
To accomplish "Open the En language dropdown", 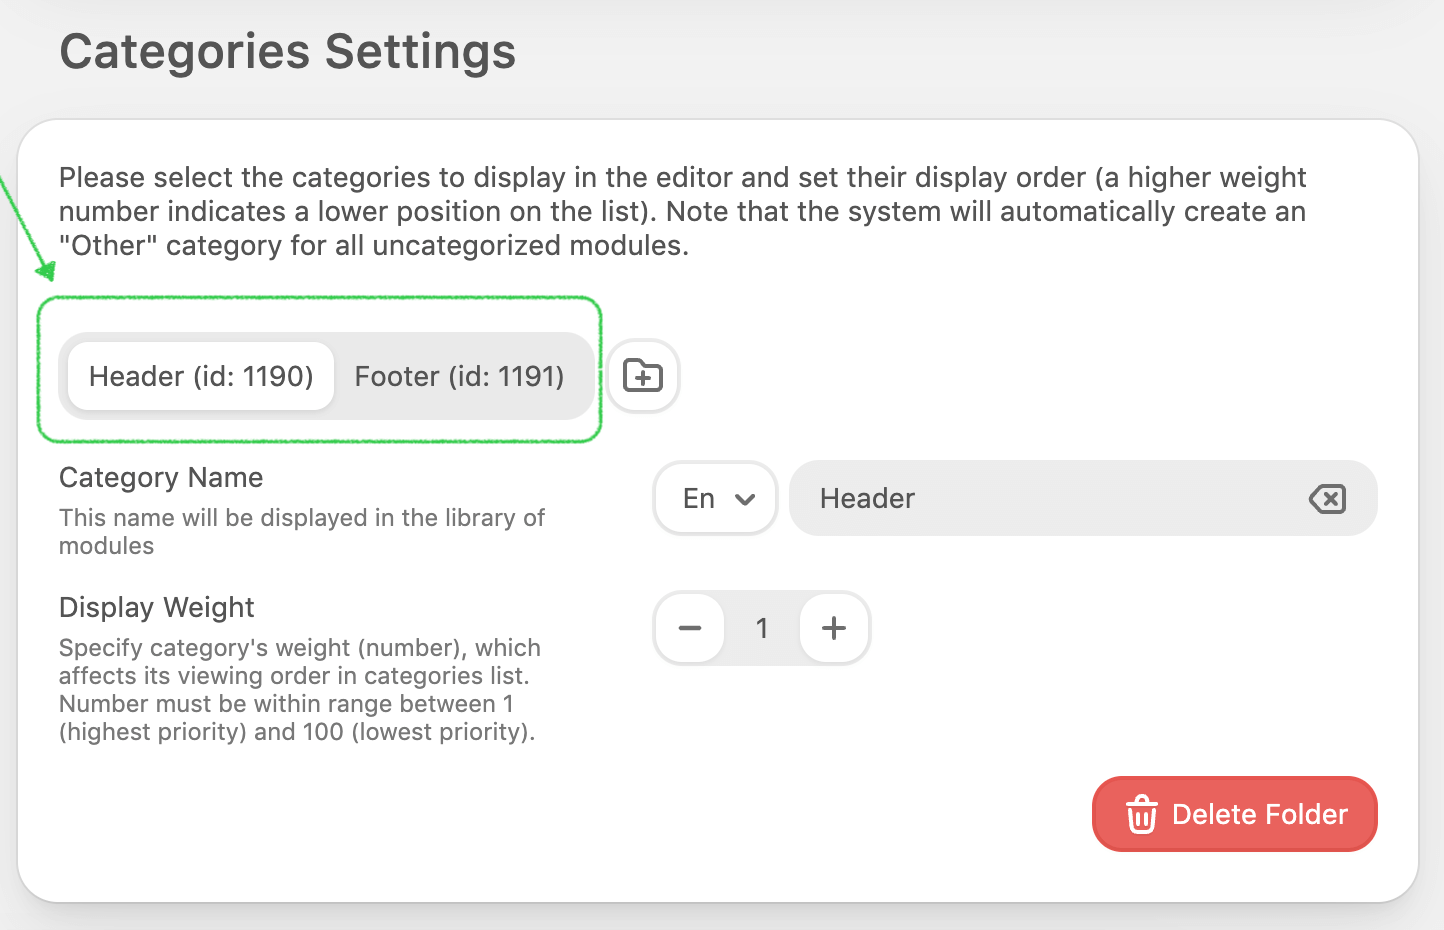I will pyautogui.click(x=715, y=498).
